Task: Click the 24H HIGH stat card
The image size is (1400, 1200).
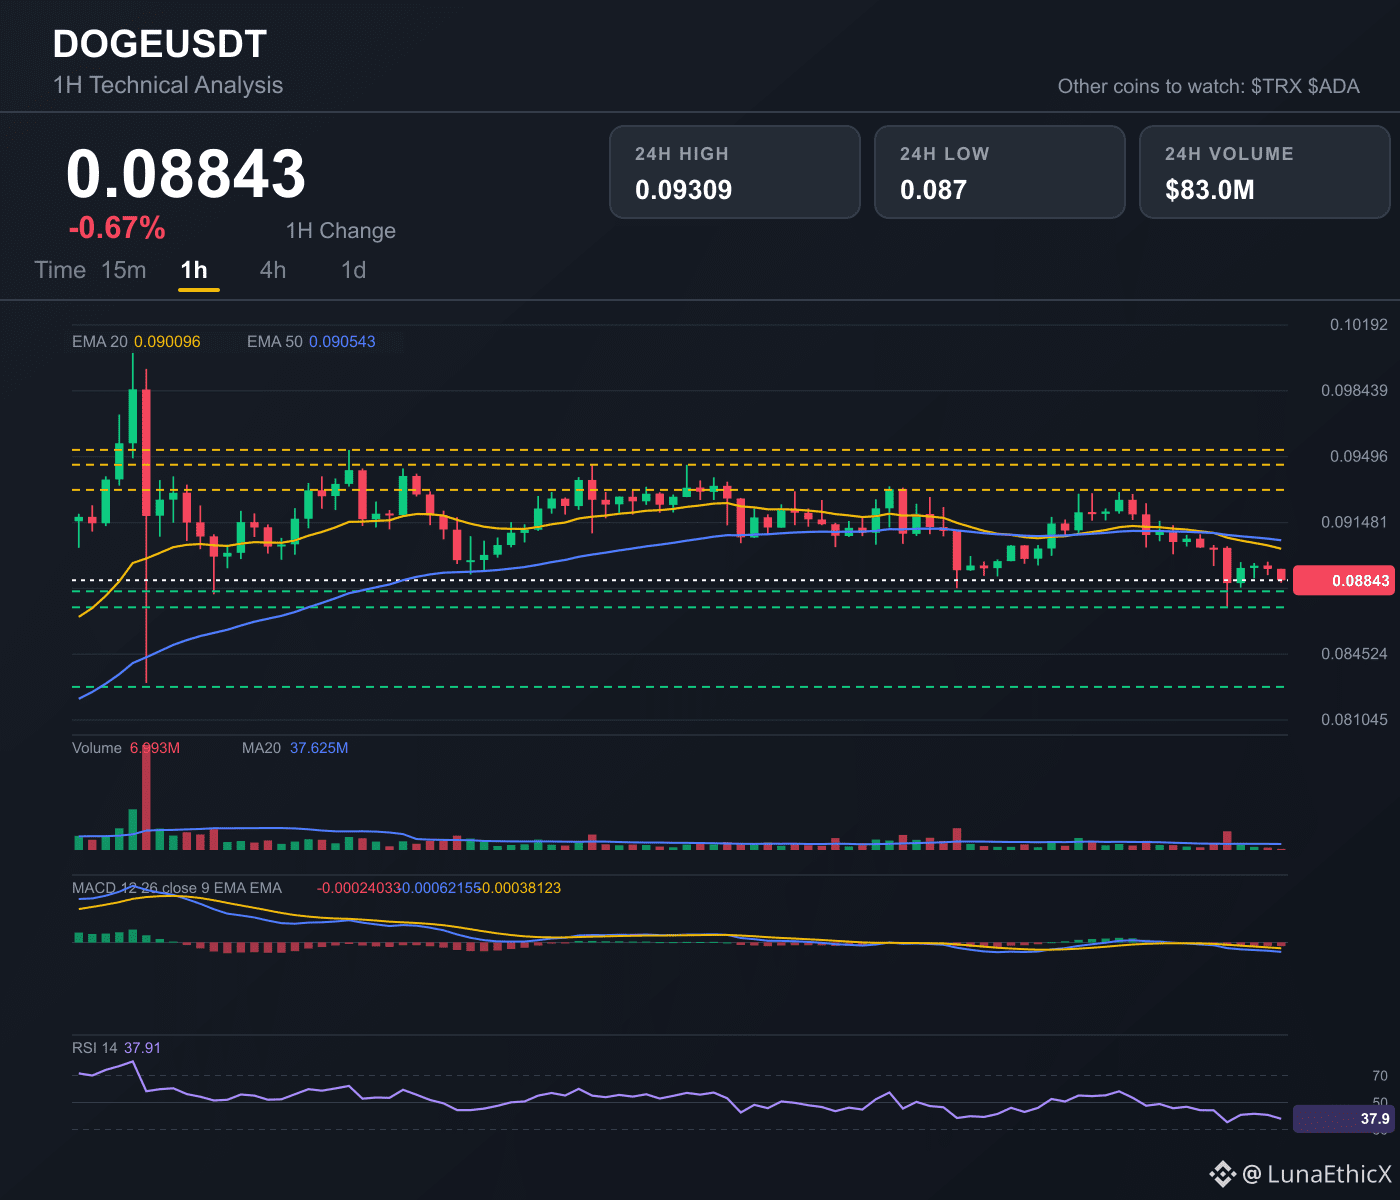Action: [x=735, y=172]
